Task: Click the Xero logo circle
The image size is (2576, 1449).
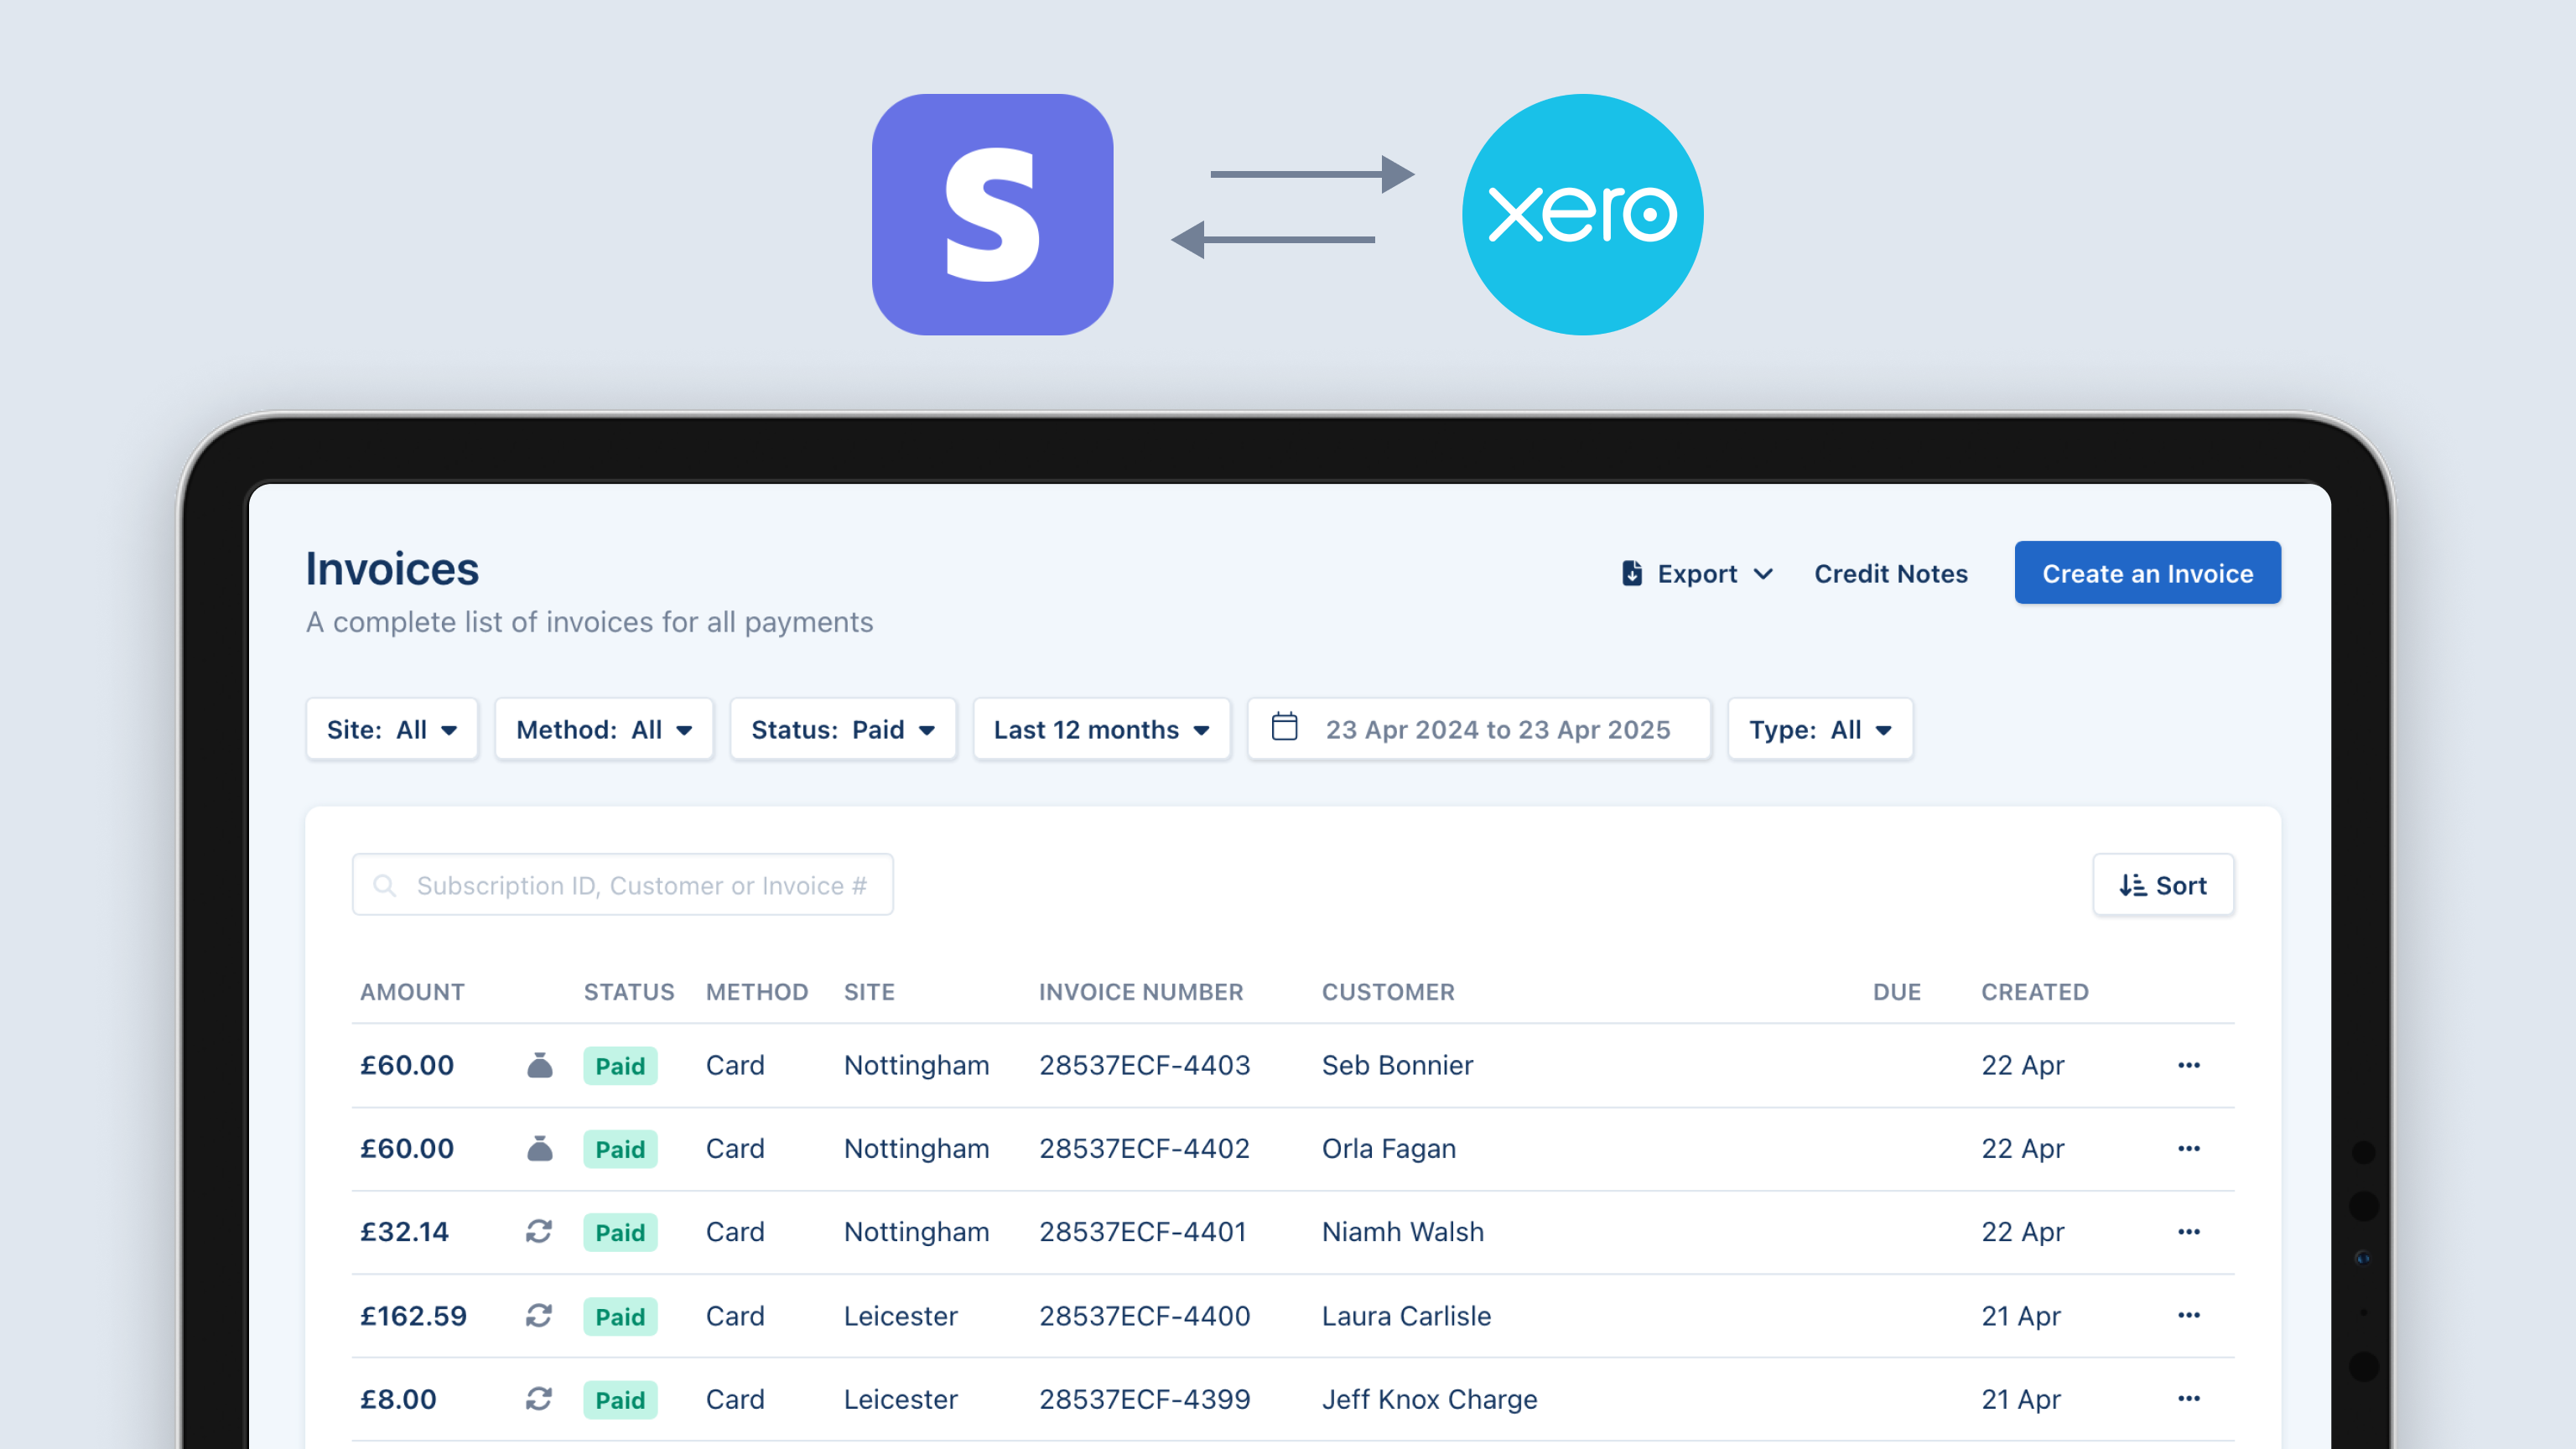Action: tap(1582, 214)
